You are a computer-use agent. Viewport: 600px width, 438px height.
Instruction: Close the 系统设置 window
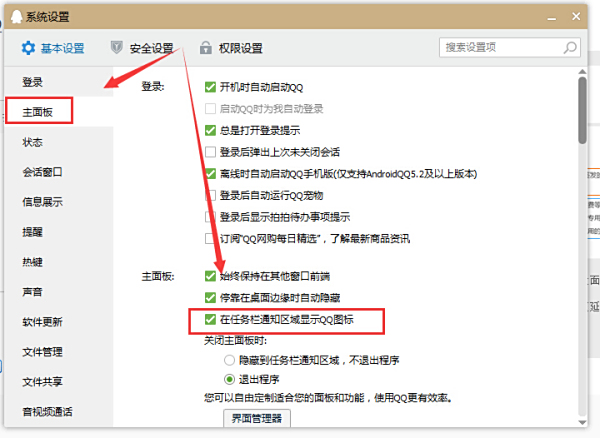(x=576, y=16)
